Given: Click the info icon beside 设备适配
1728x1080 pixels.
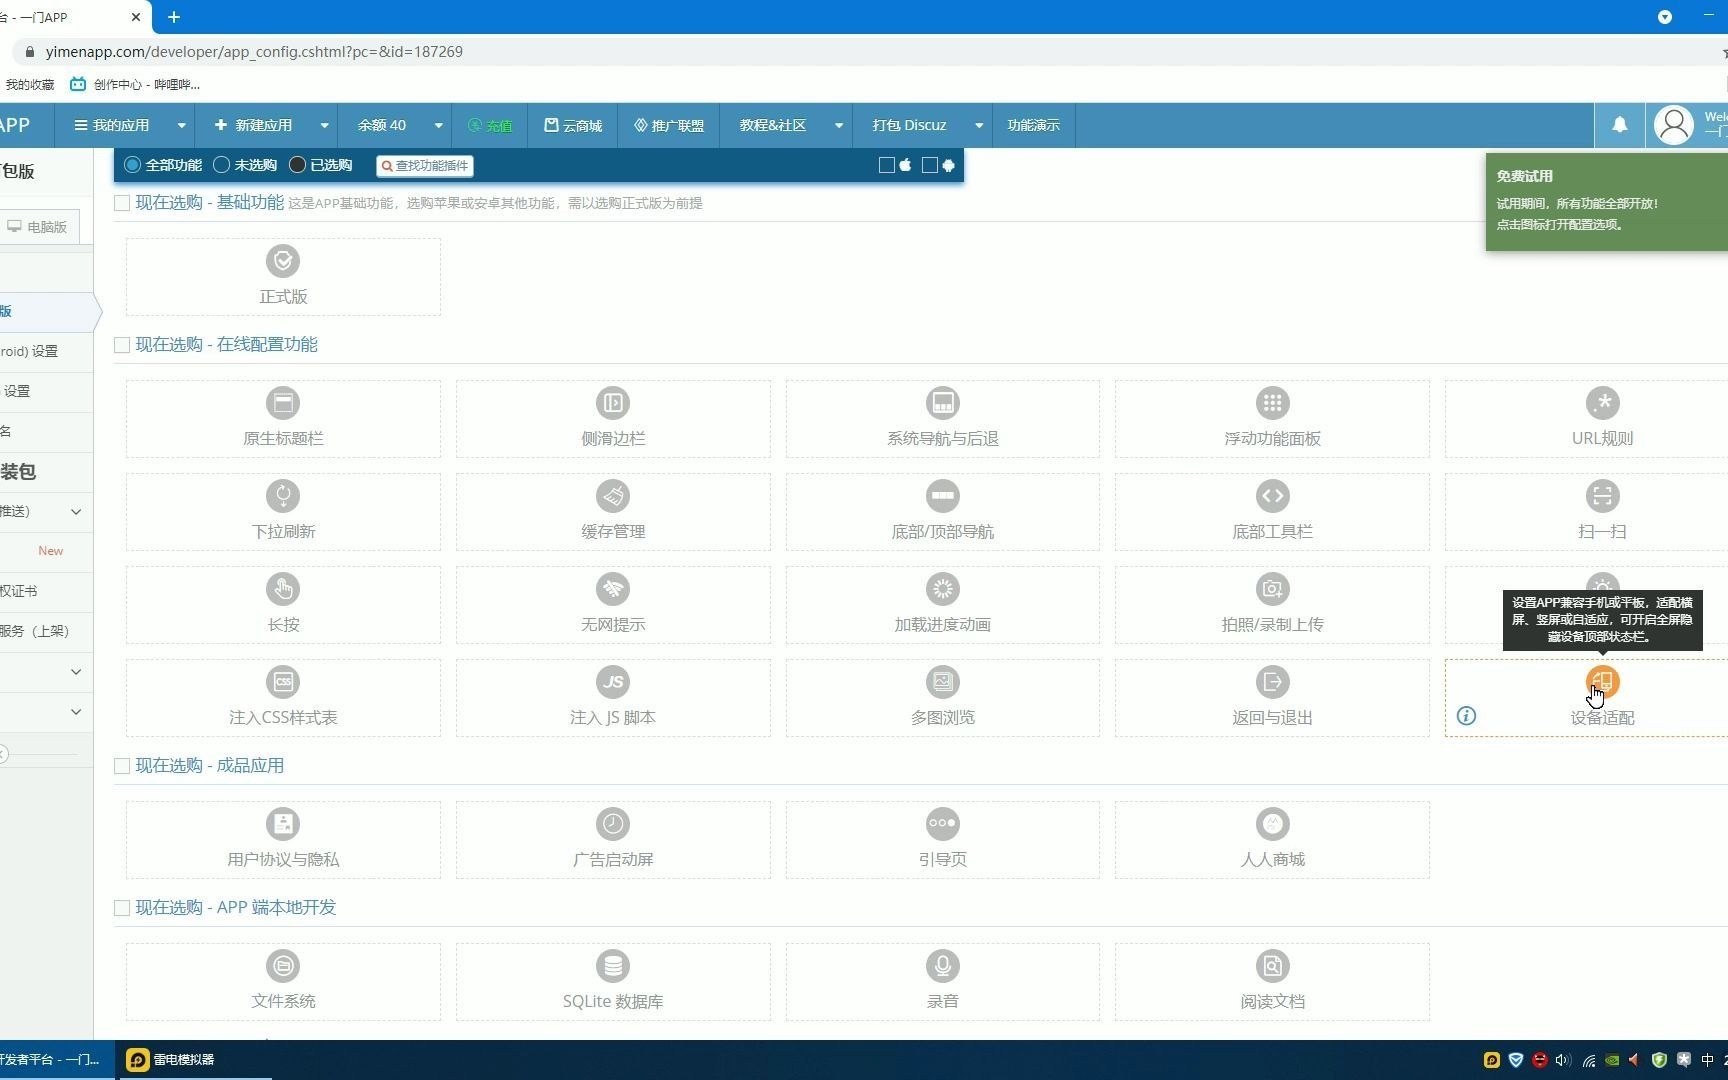Looking at the screenshot, I should [1466, 716].
